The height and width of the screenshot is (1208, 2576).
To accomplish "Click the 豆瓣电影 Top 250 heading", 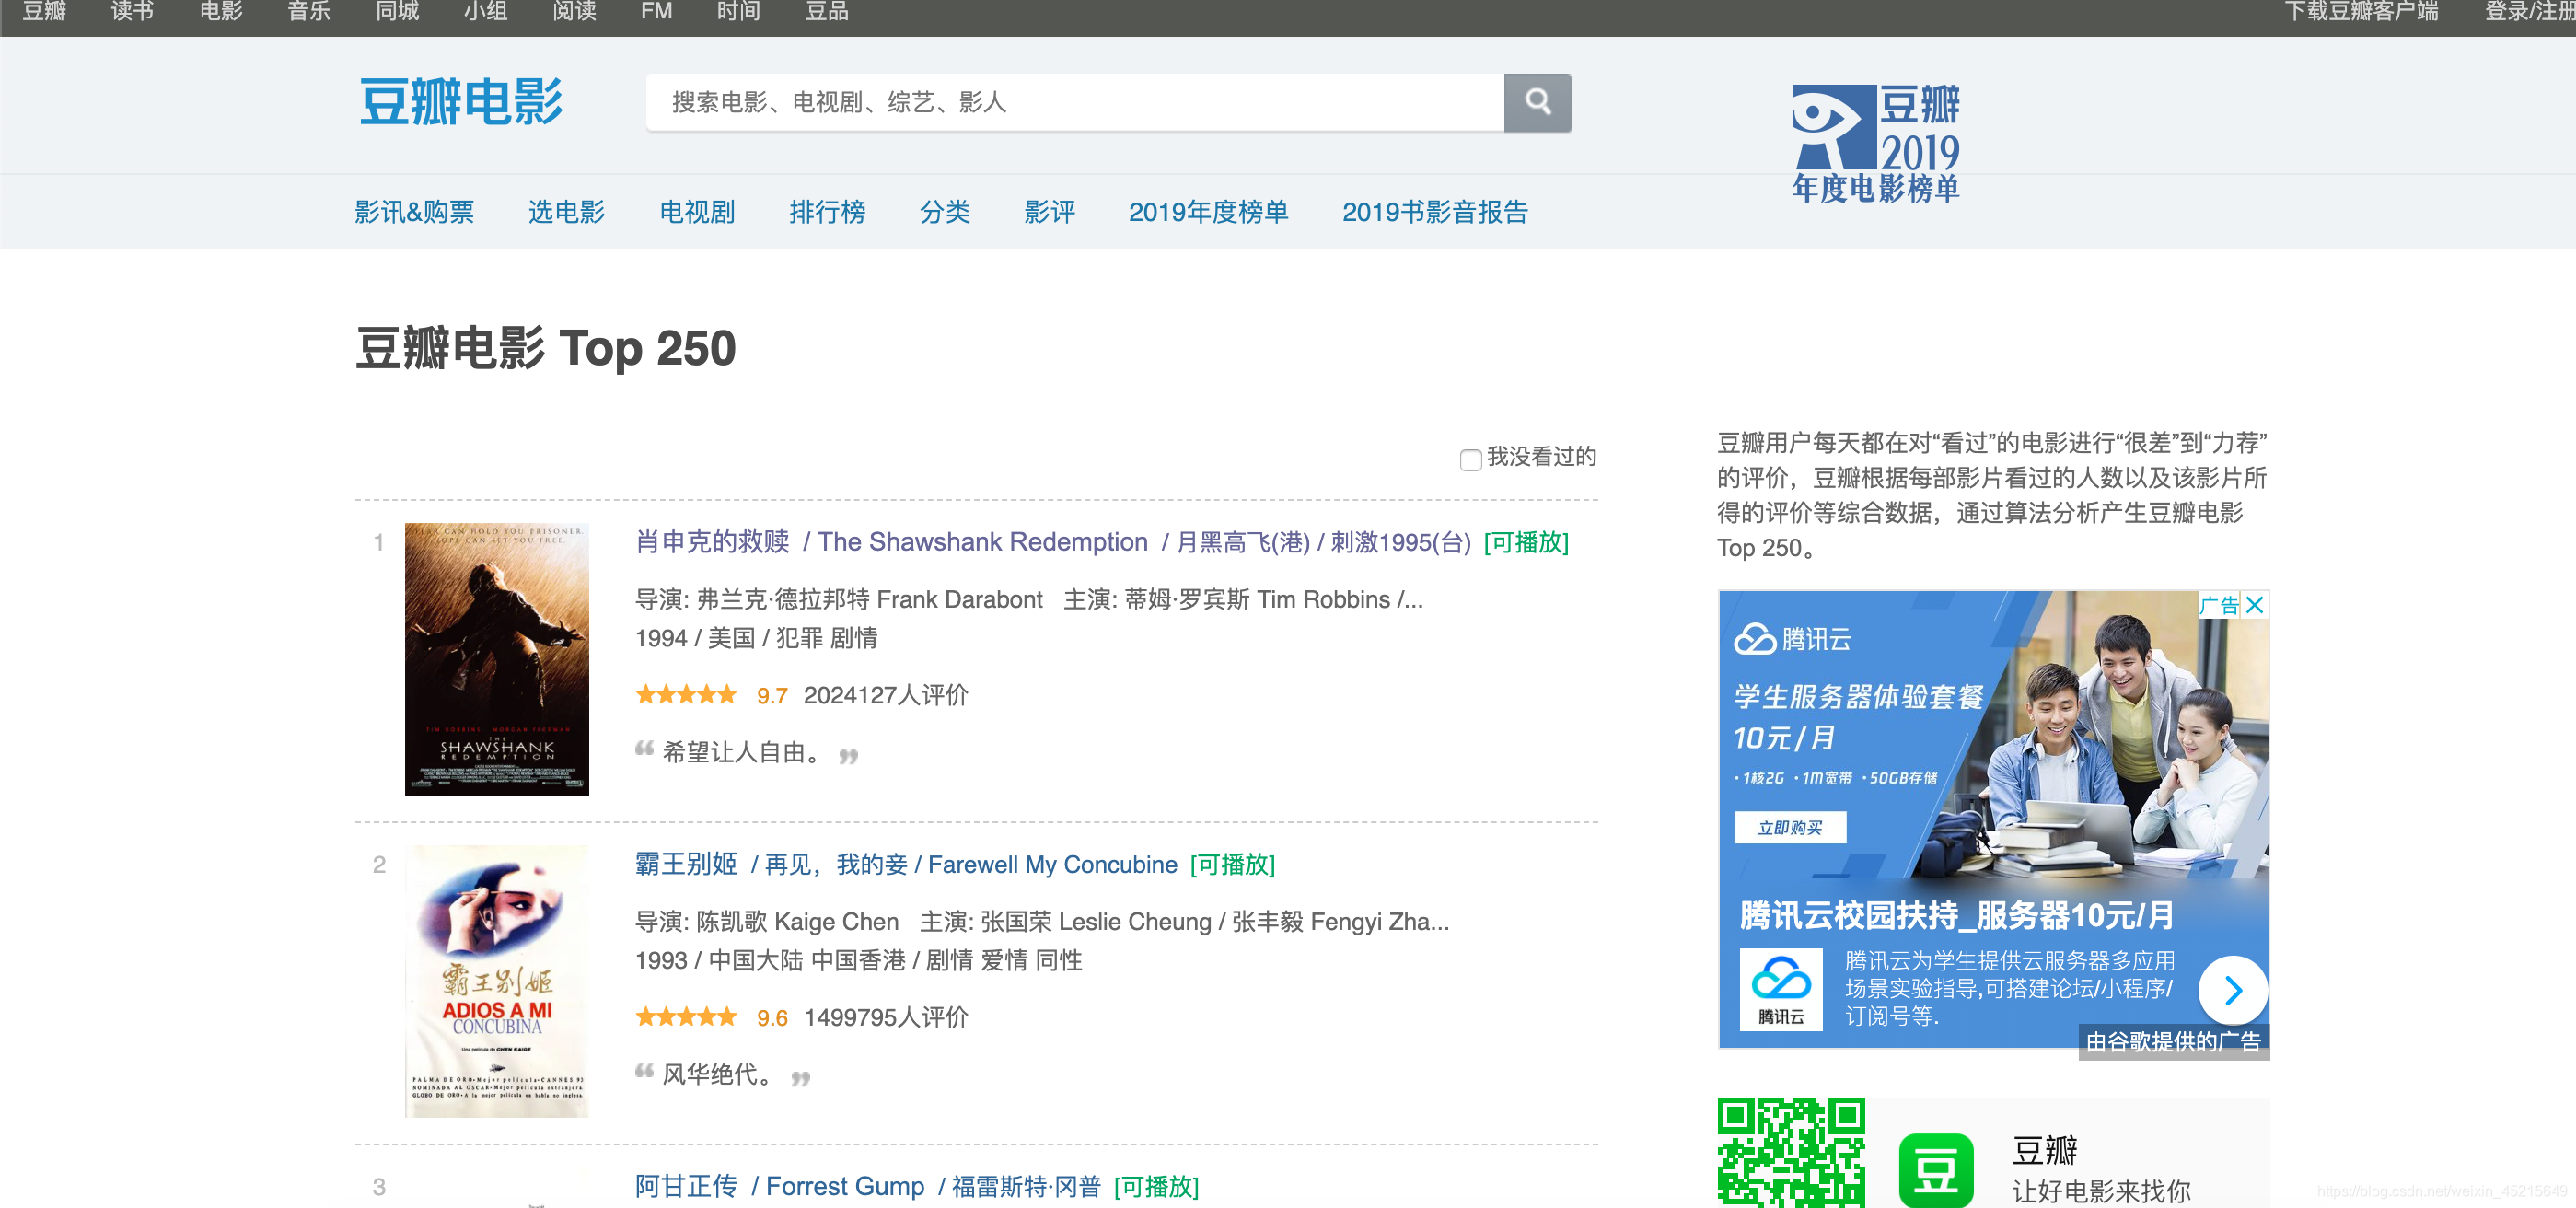I will point(546,349).
